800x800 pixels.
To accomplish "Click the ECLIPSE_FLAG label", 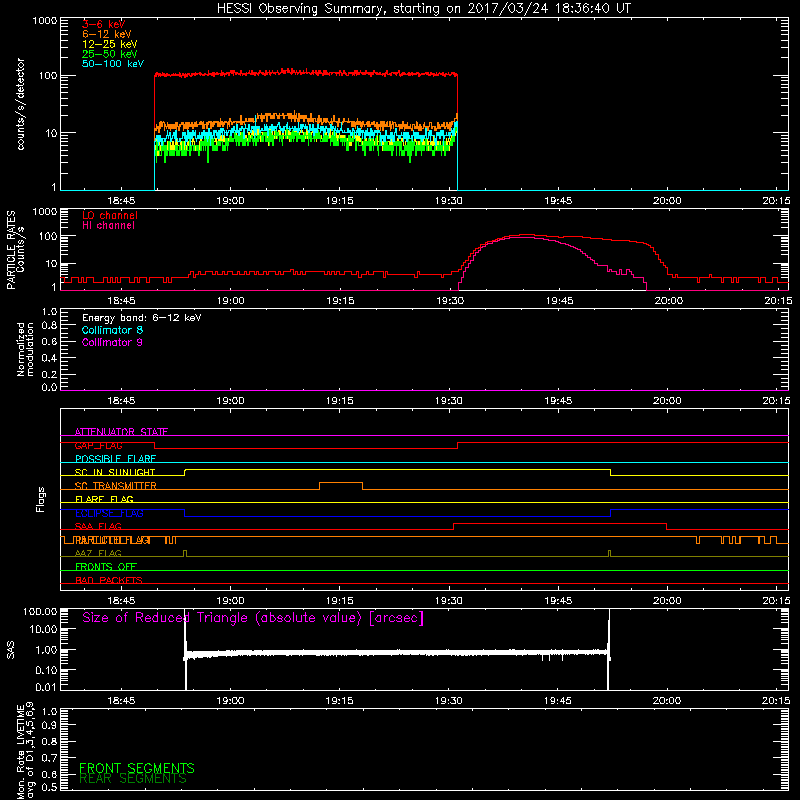I will click(x=109, y=513).
